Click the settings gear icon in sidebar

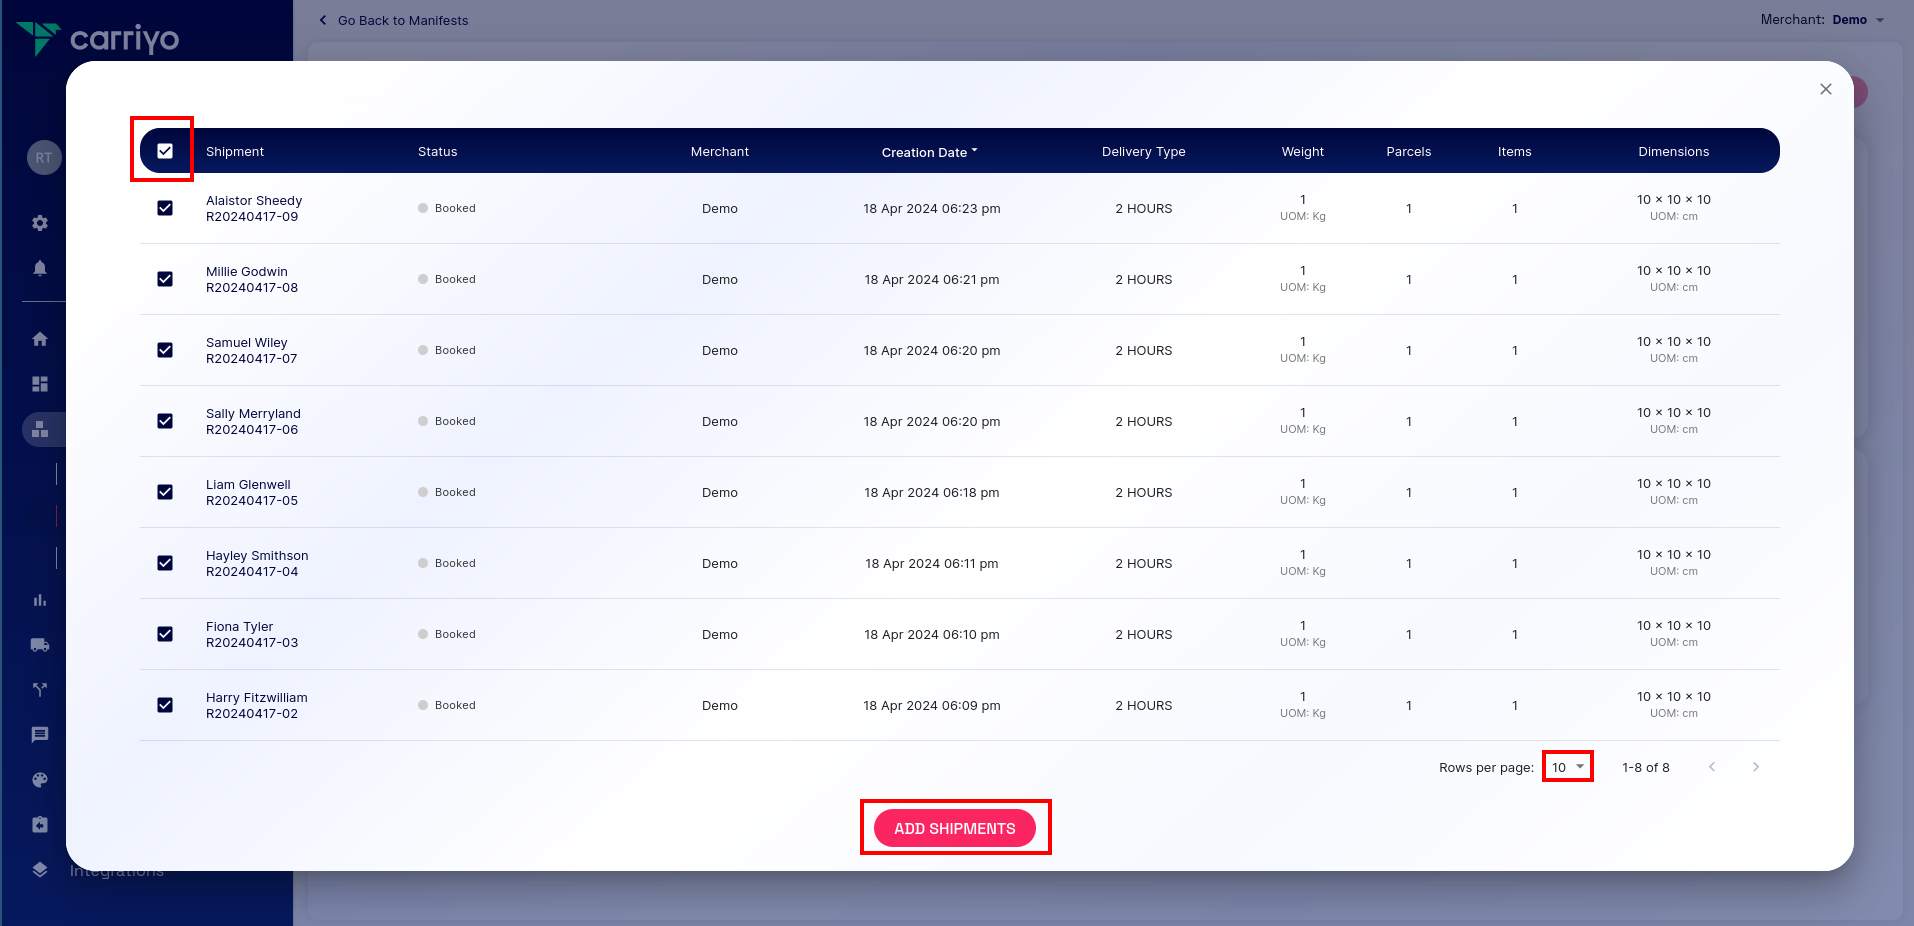point(40,223)
